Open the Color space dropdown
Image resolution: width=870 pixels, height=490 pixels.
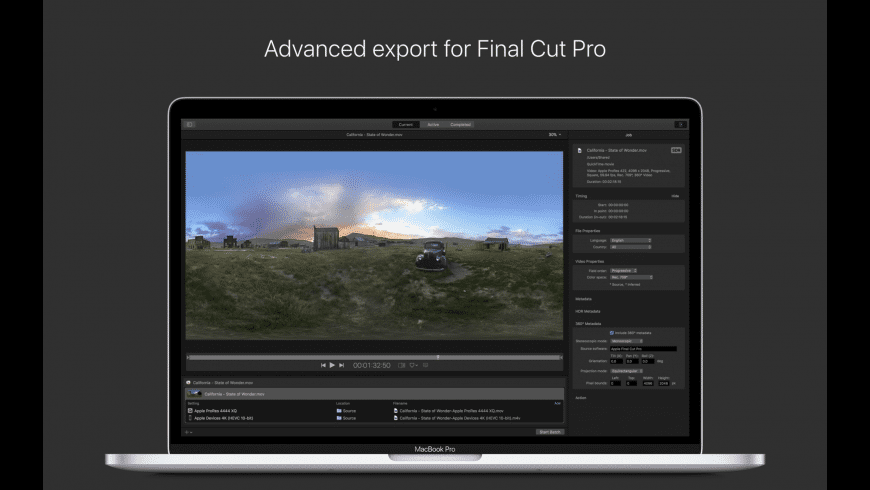click(631, 277)
